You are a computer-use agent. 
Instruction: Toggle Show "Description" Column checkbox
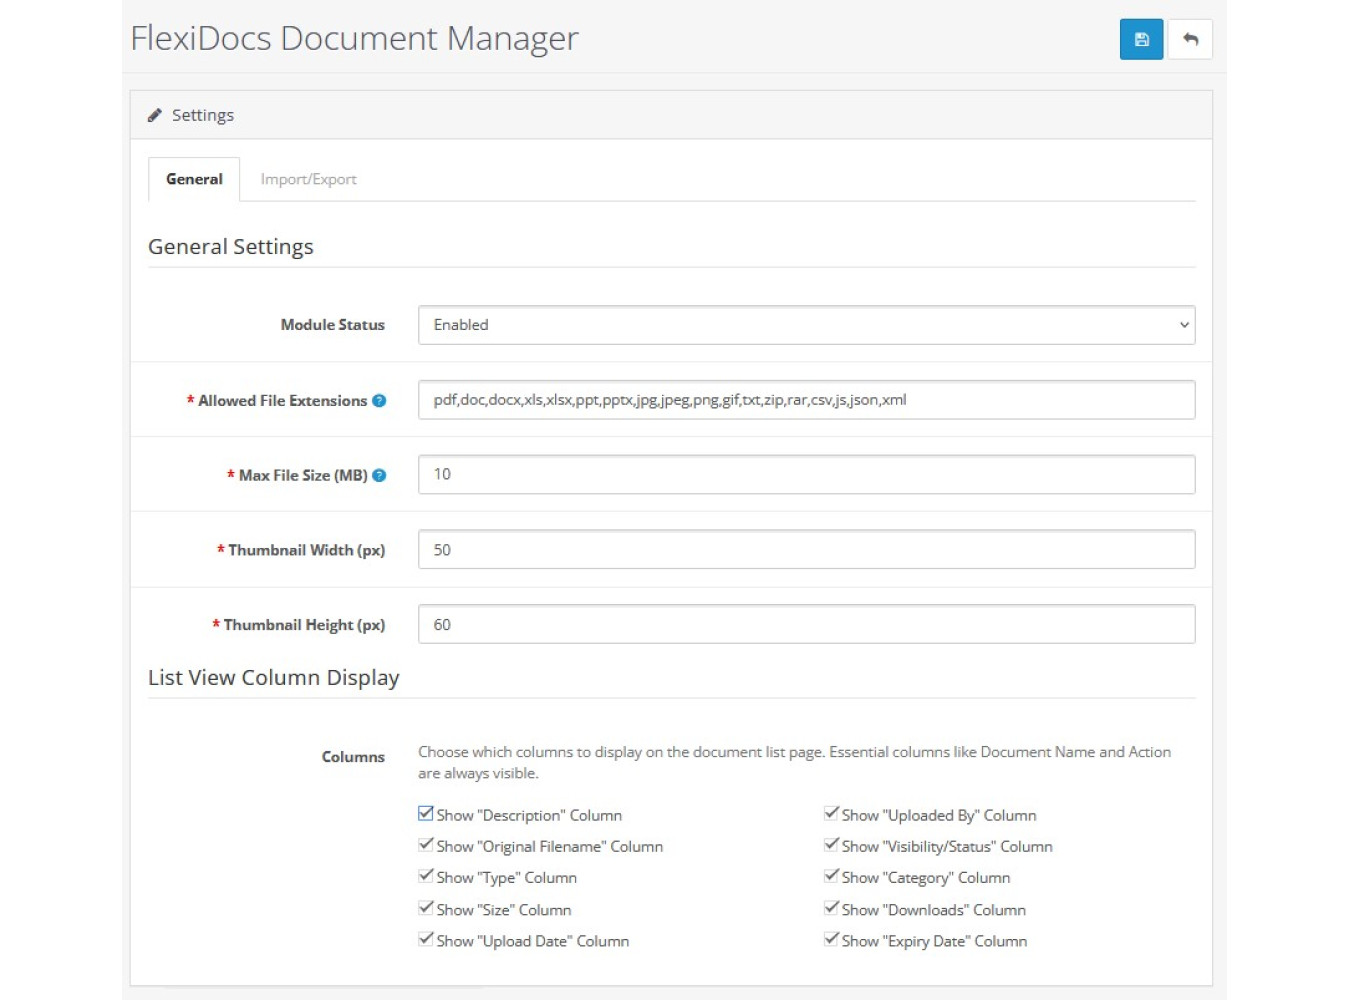coord(426,814)
